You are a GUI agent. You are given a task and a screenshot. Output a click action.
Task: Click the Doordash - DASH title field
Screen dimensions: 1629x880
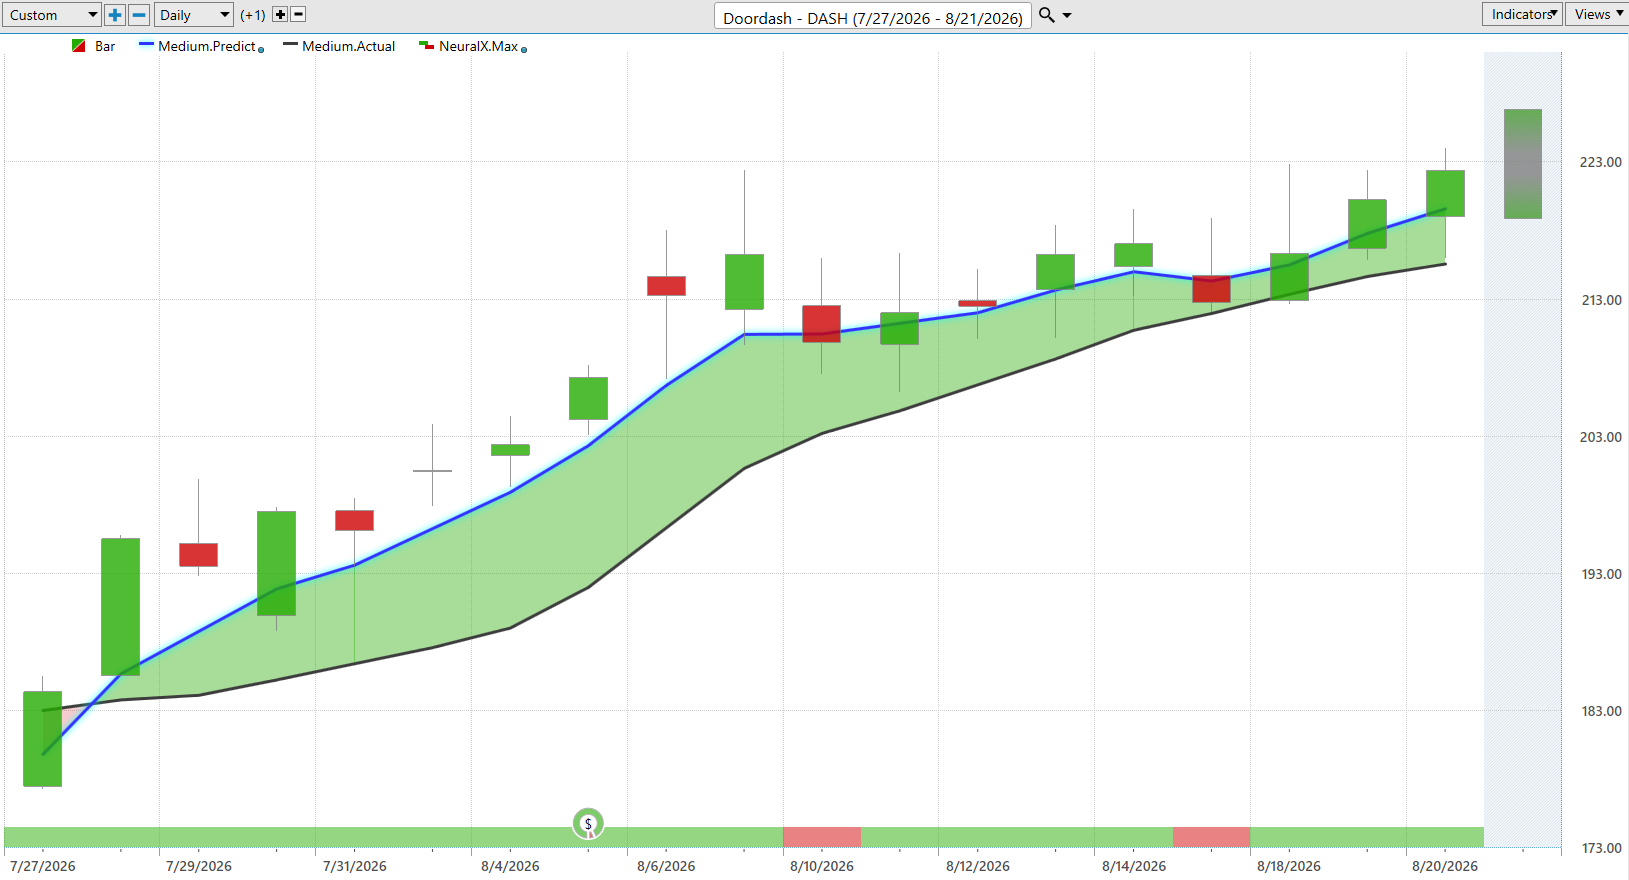point(873,17)
